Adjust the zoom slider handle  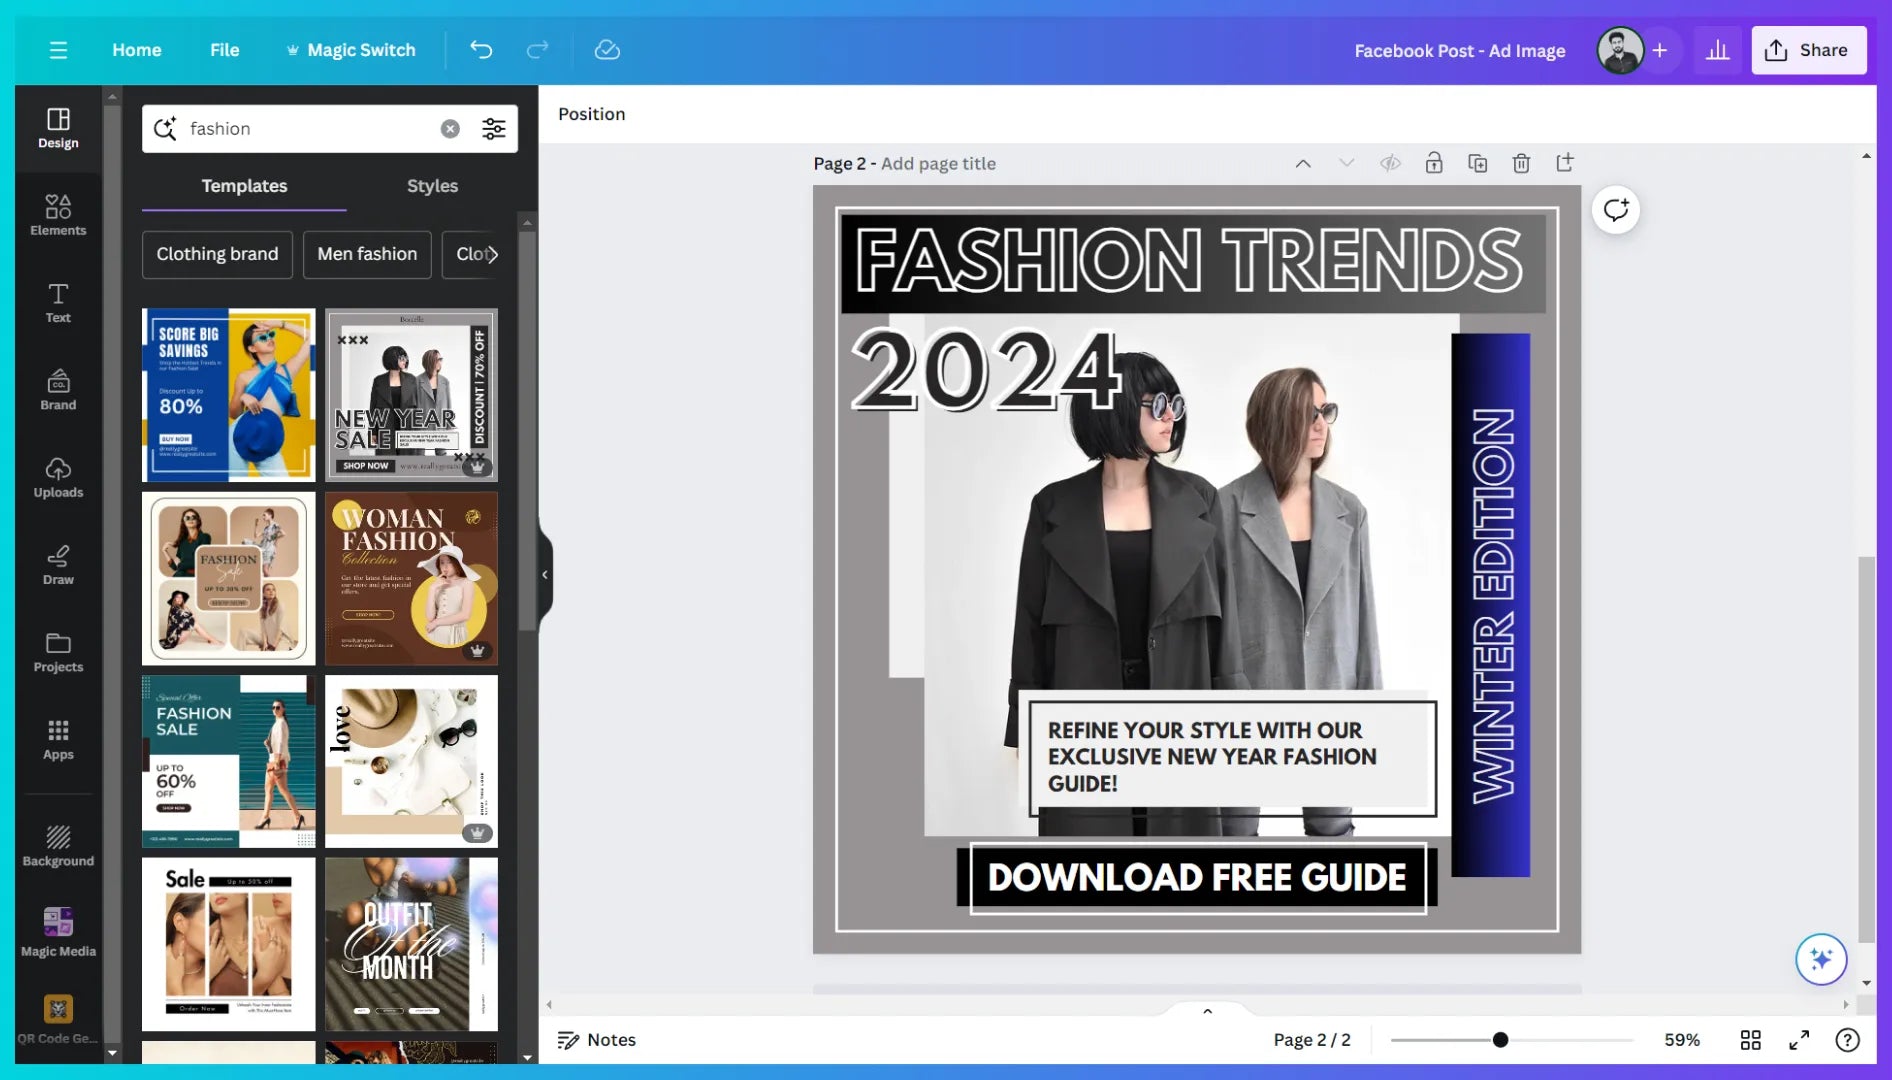click(1500, 1040)
